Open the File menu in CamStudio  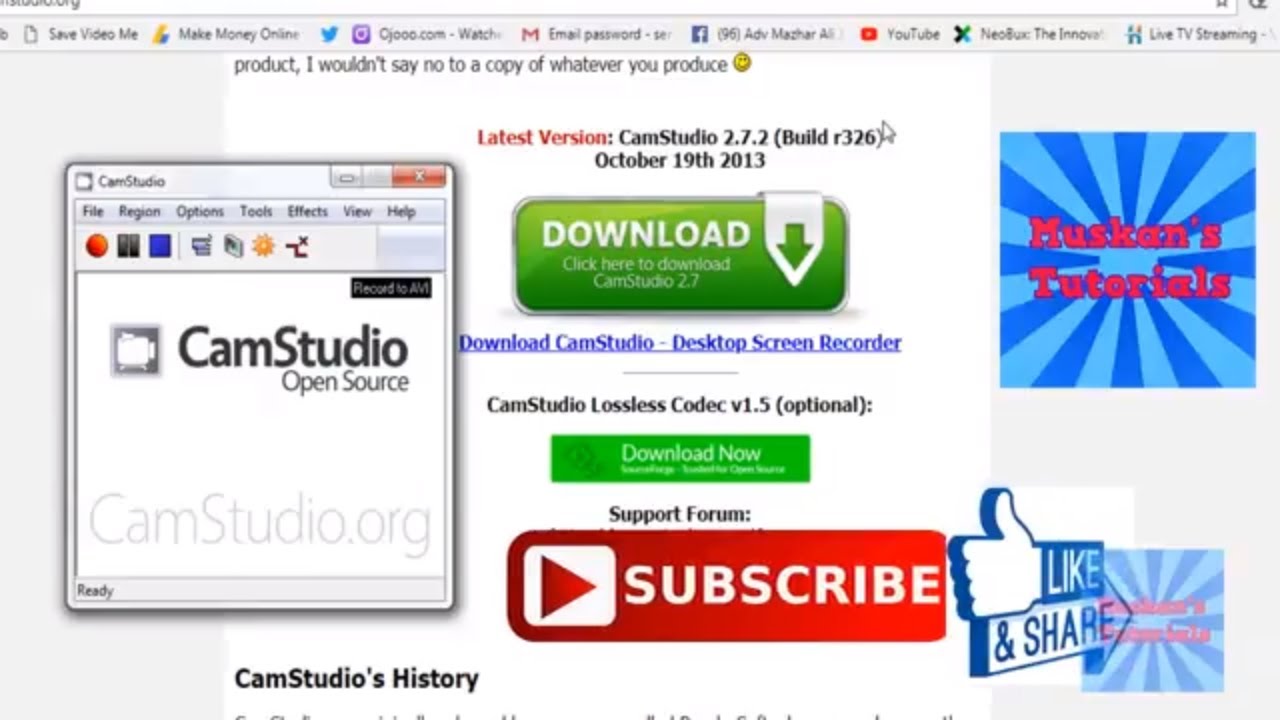[x=93, y=211]
